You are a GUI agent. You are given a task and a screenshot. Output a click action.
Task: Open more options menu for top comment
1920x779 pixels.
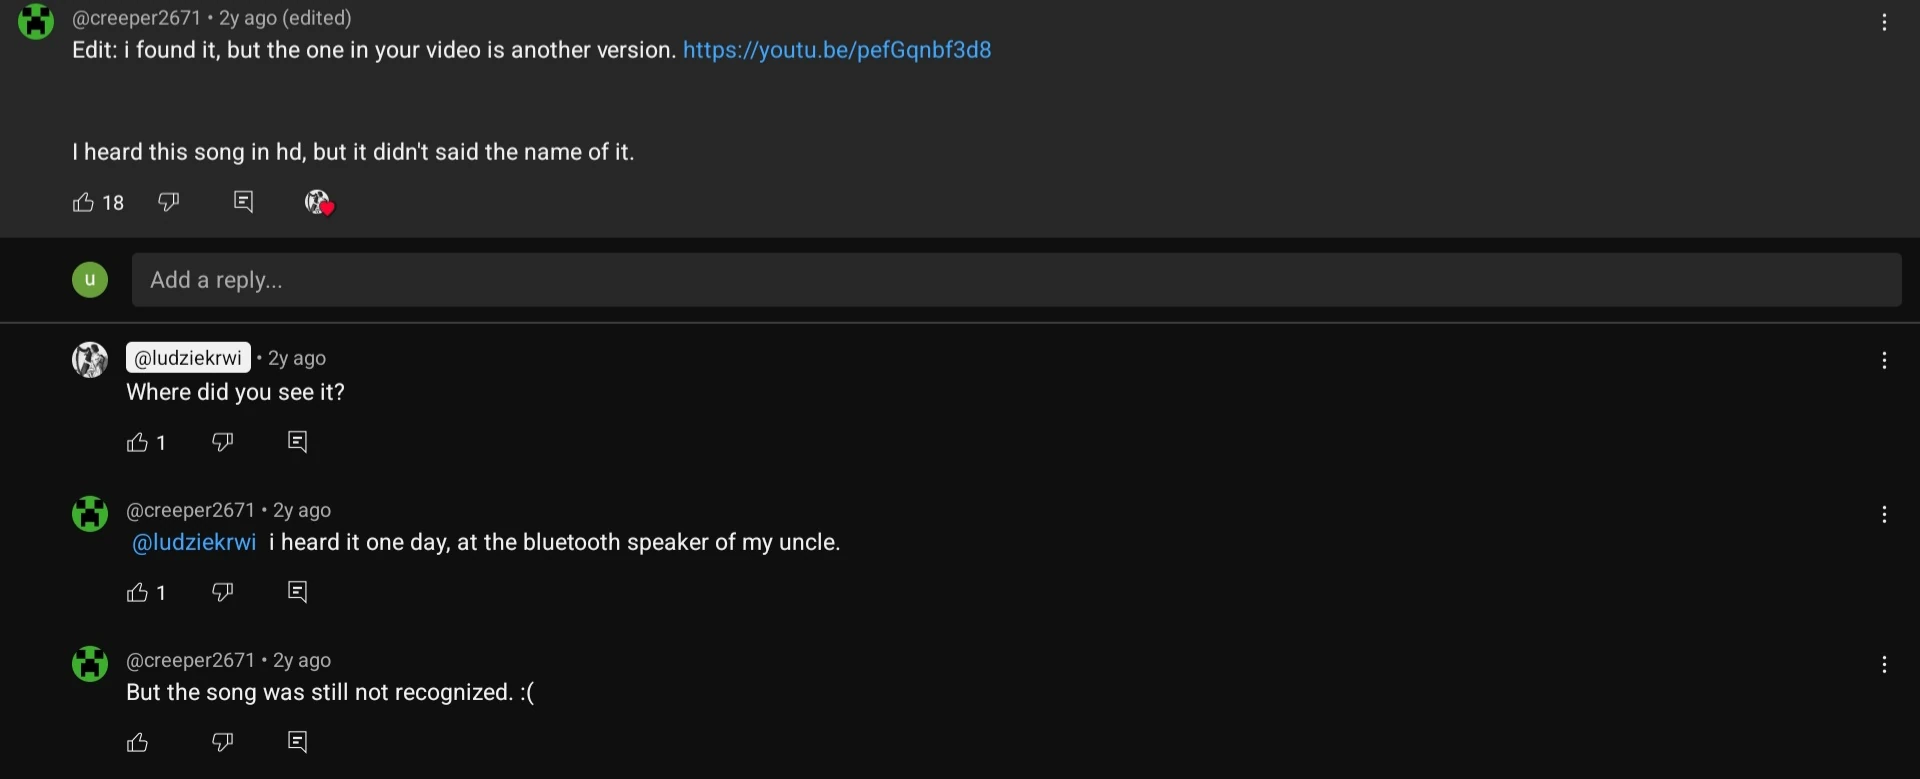coord(1884,23)
